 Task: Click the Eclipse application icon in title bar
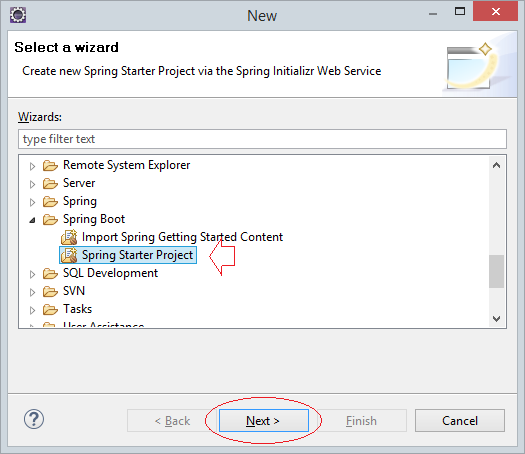pyautogui.click(x=18, y=15)
